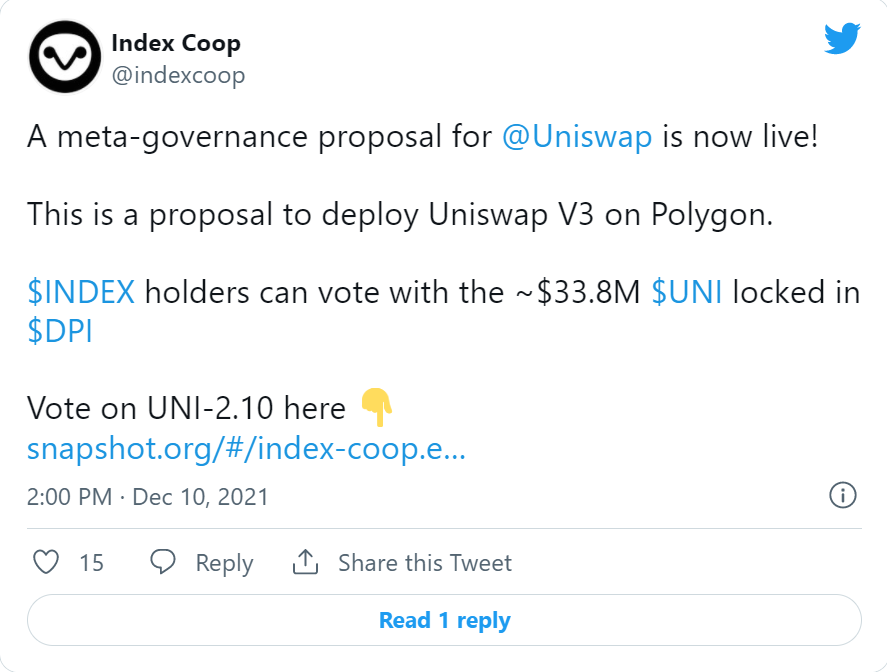Viewport: 887px width, 672px height.
Task: Click the share upload arrow icon
Action: (305, 562)
